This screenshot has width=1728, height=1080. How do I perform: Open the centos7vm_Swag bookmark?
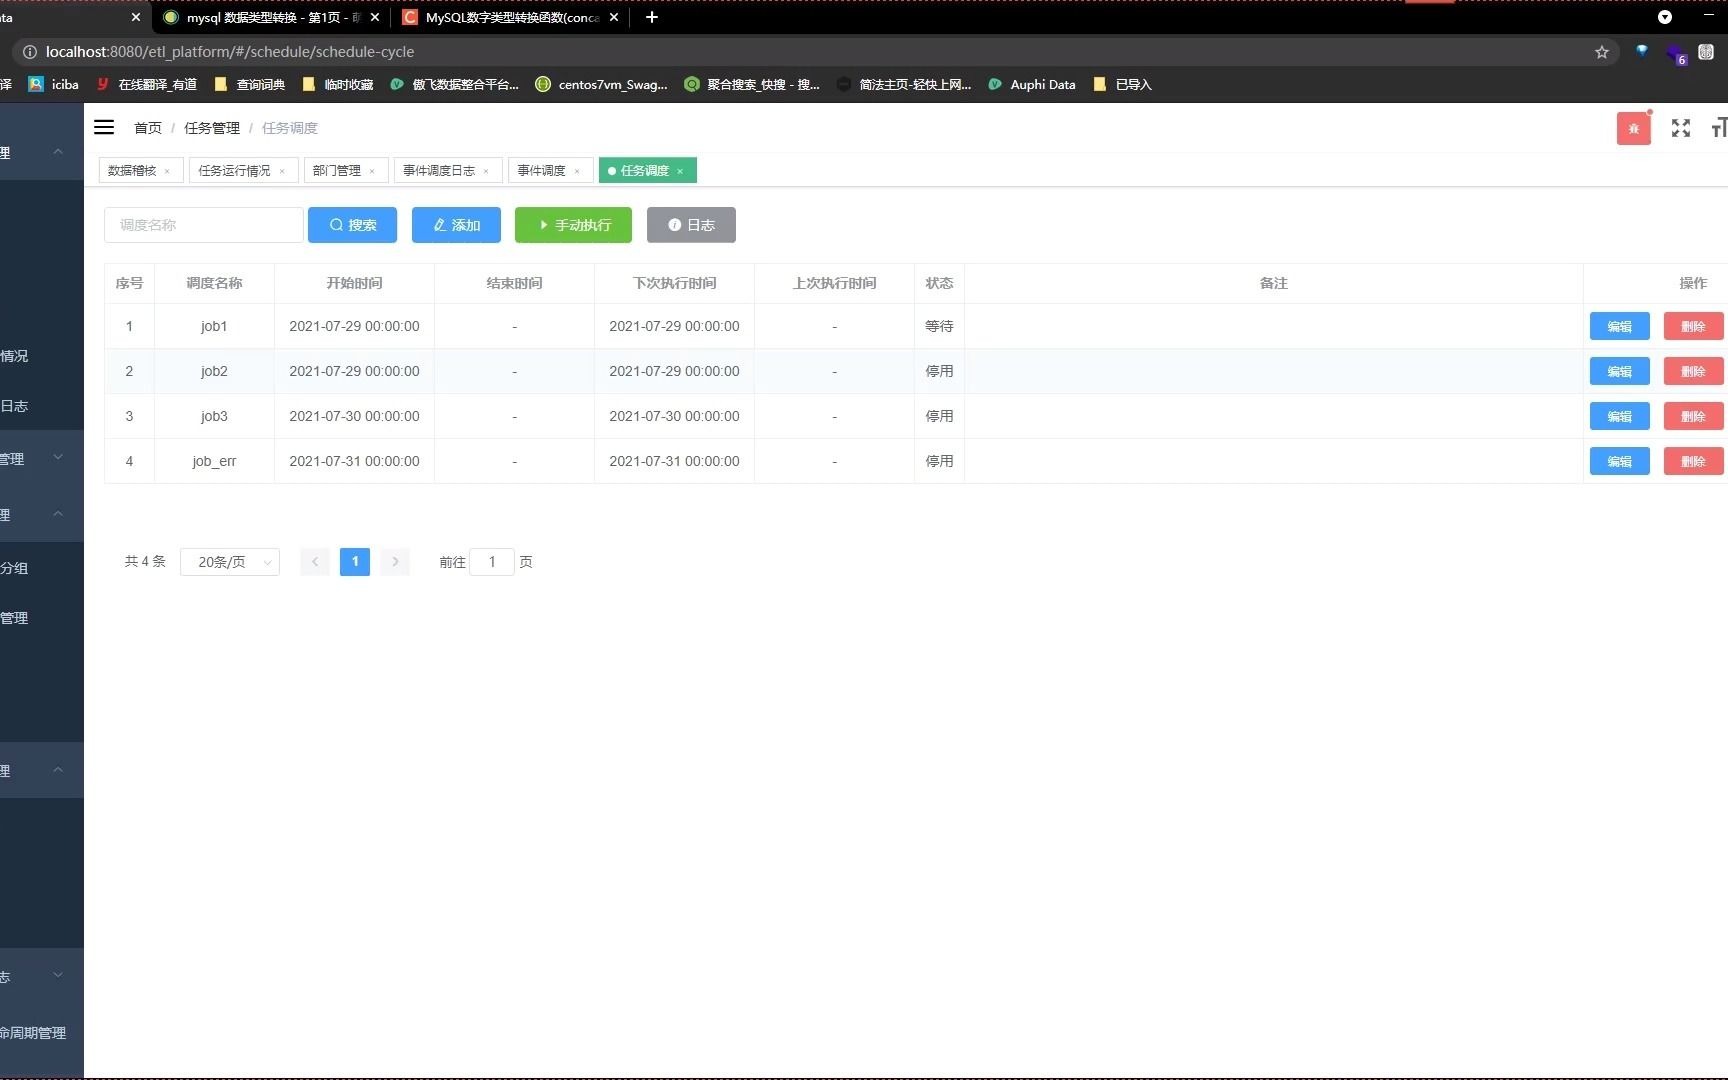tap(602, 84)
